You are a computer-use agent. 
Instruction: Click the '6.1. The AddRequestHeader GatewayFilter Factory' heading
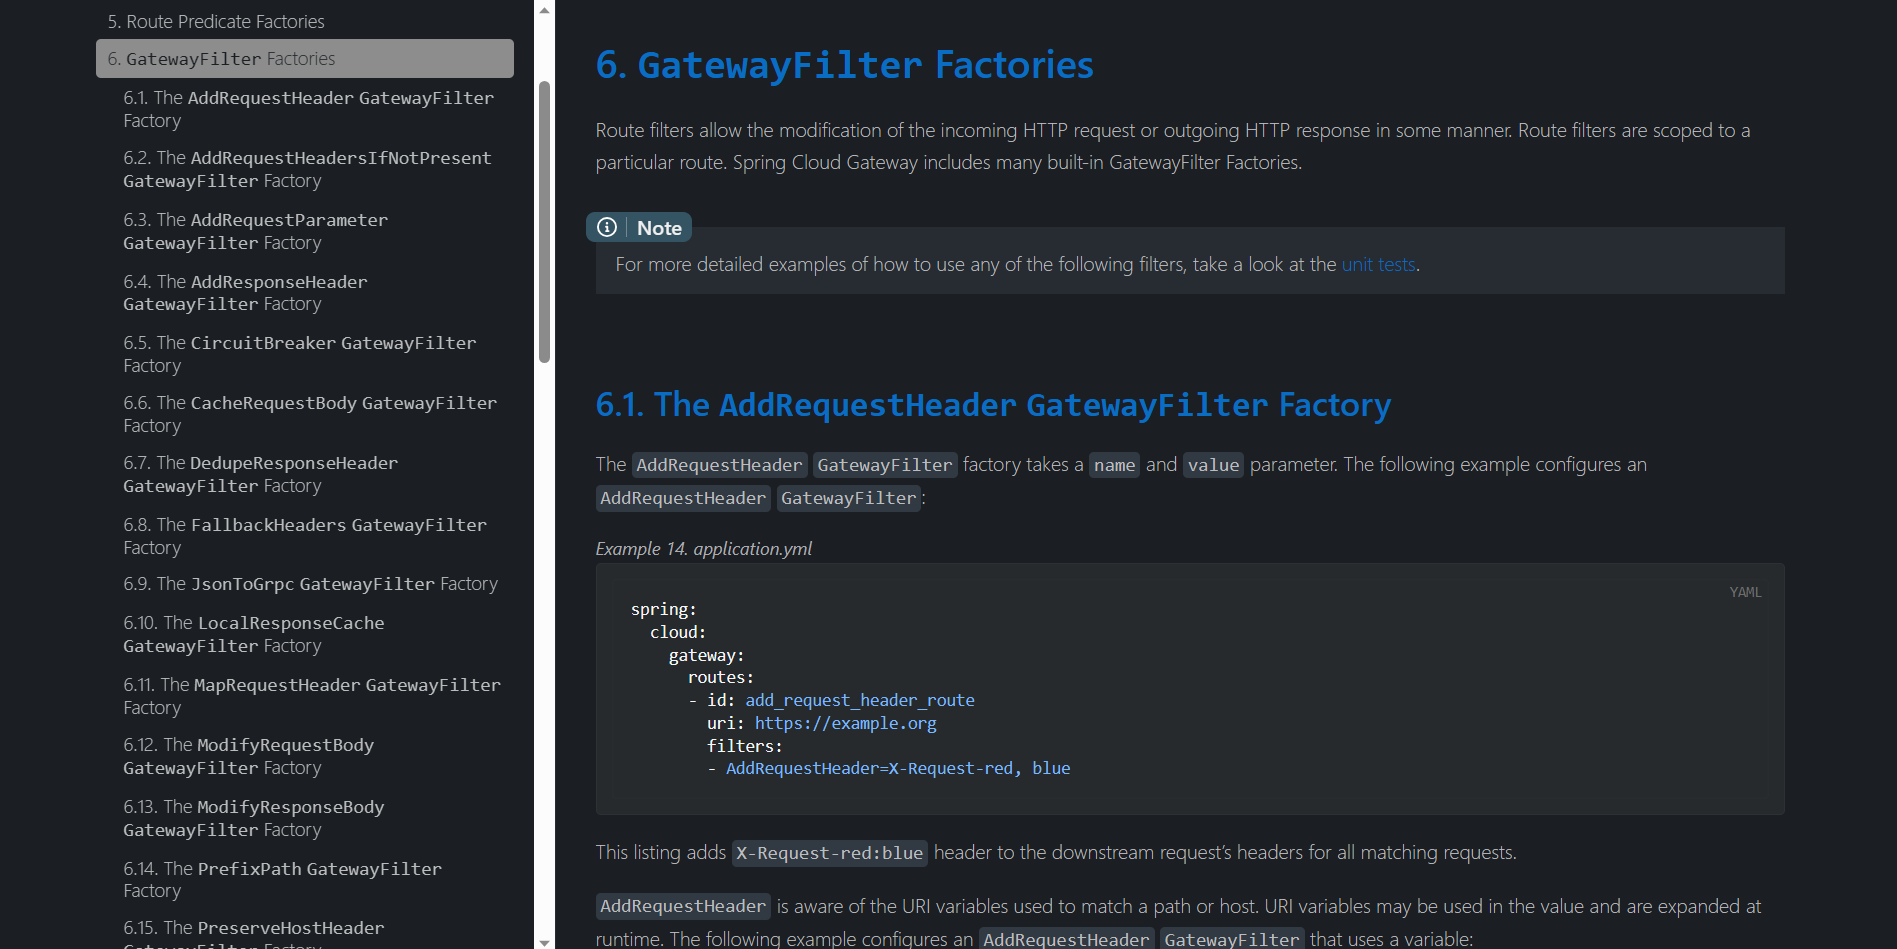pyautogui.click(x=993, y=405)
